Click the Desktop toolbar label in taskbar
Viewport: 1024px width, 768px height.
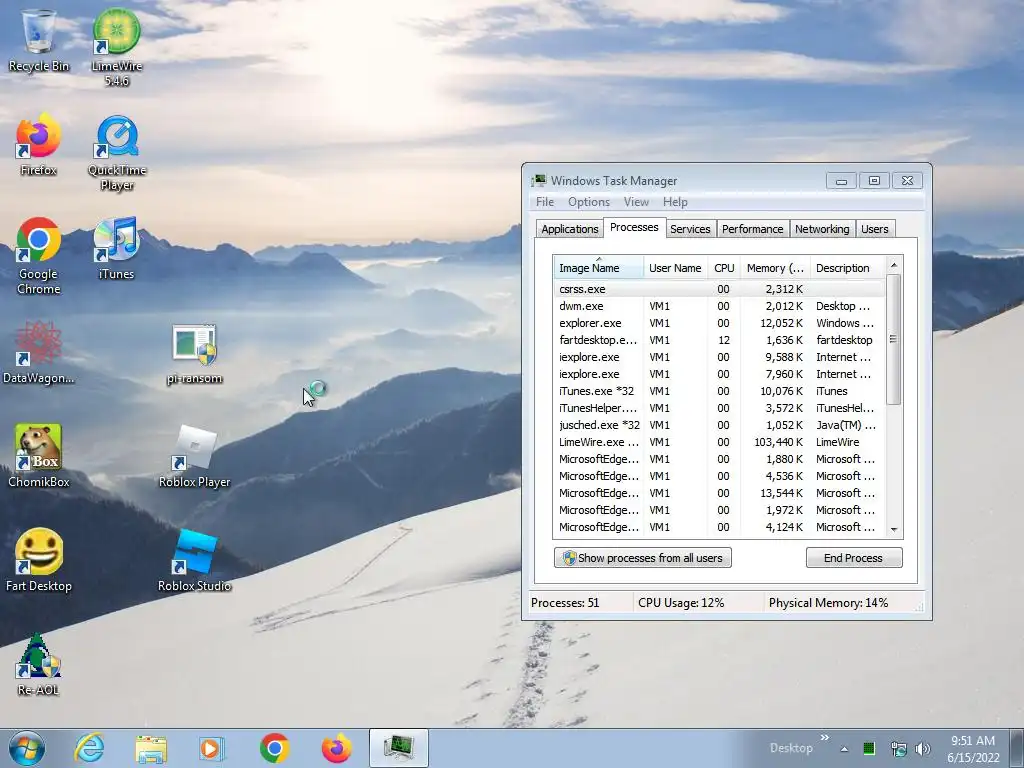[791, 748]
